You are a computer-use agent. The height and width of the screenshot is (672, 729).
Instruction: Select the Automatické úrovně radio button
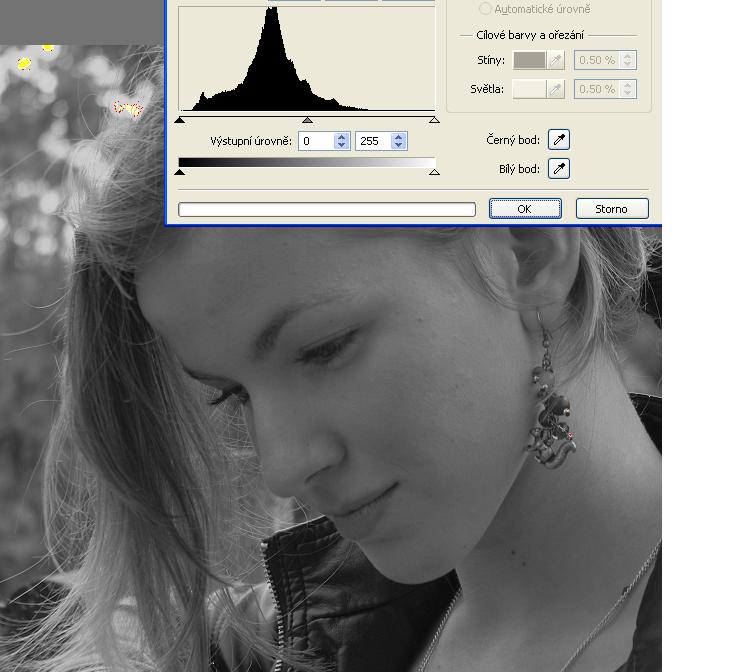(x=486, y=9)
